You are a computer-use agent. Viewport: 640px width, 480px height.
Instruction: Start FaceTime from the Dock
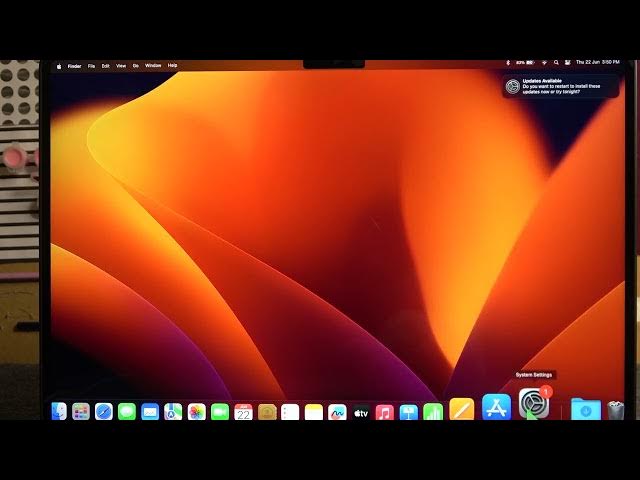click(220, 411)
